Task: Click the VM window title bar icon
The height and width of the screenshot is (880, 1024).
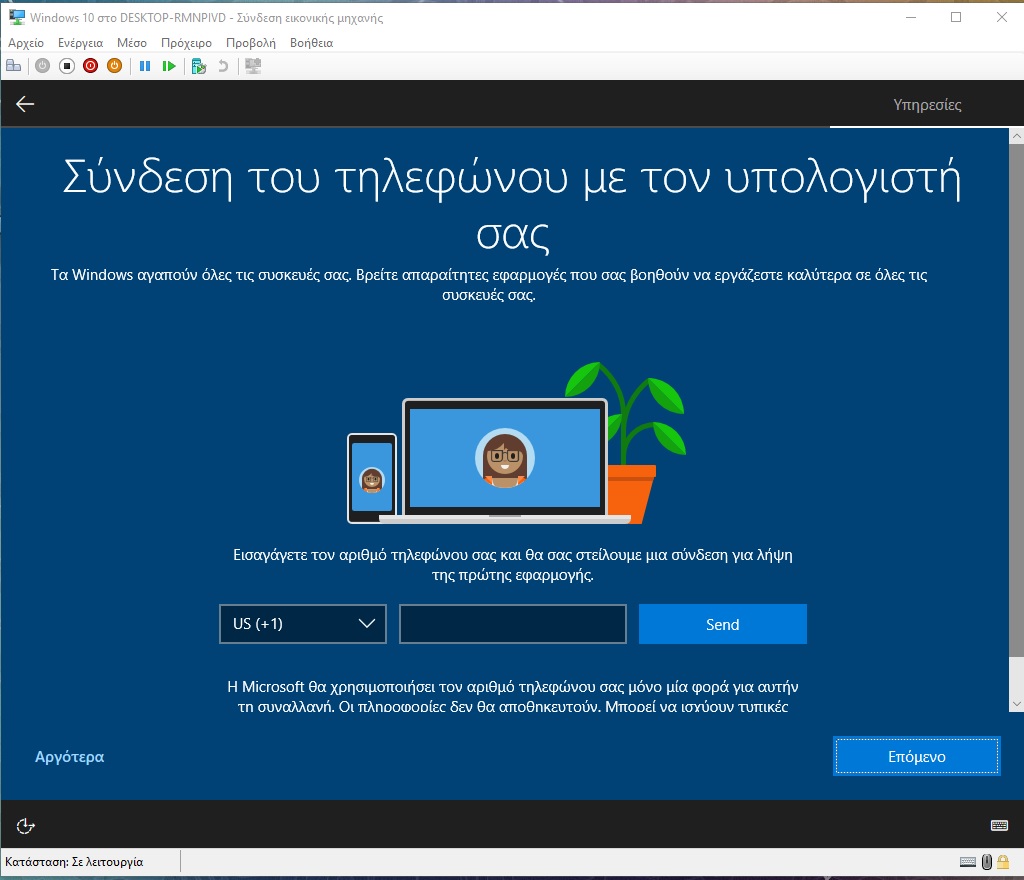Action: [17, 18]
